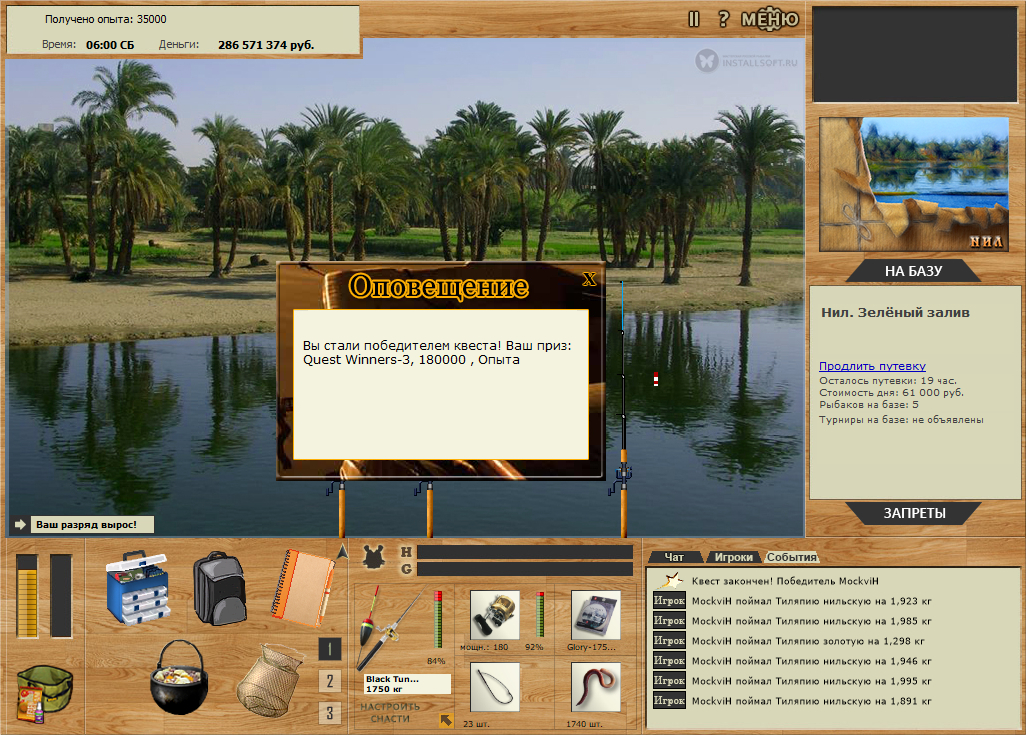Click the hook icon showing 23 шт.
Screen dimensions: 1026x735
coord(495,687)
